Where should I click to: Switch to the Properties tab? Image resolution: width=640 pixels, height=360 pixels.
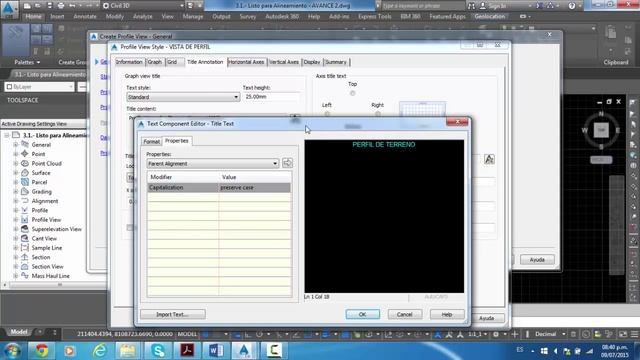[x=177, y=141]
